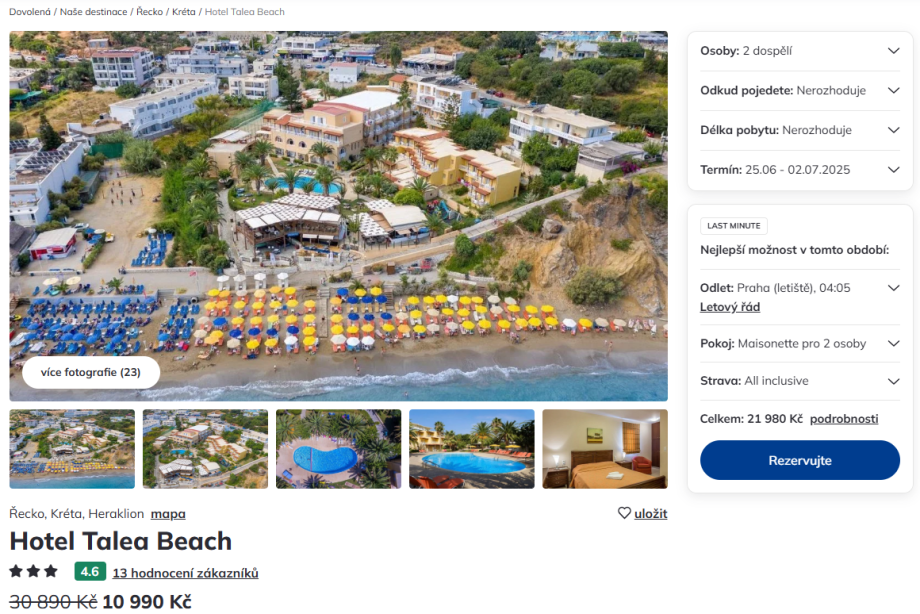The image size is (920, 614).
Task: Open Řecko breadcrumb link
Action: coord(149,12)
